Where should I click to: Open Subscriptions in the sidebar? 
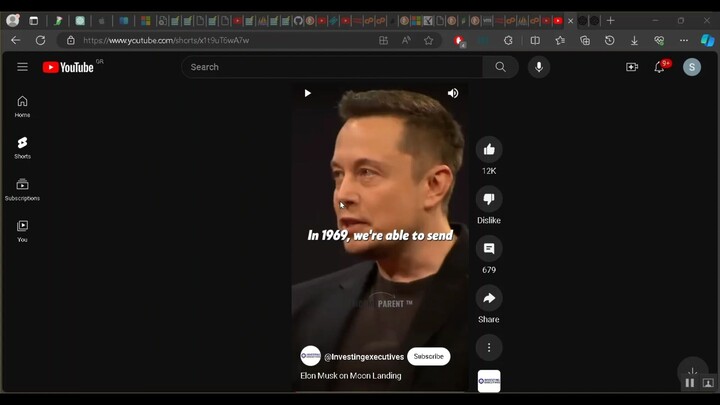coord(22,190)
